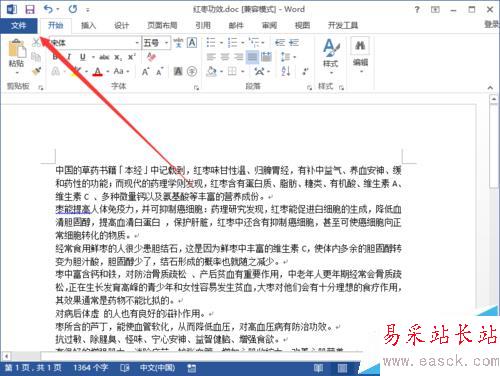Click the Copy icon in clipboard group

click(x=36, y=57)
